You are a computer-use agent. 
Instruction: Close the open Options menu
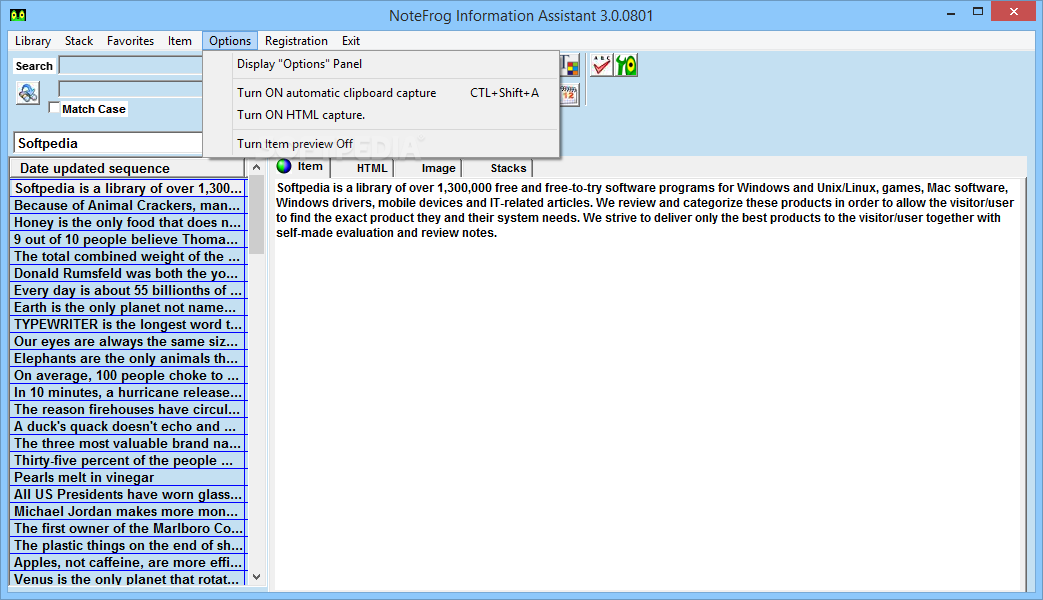pos(229,41)
